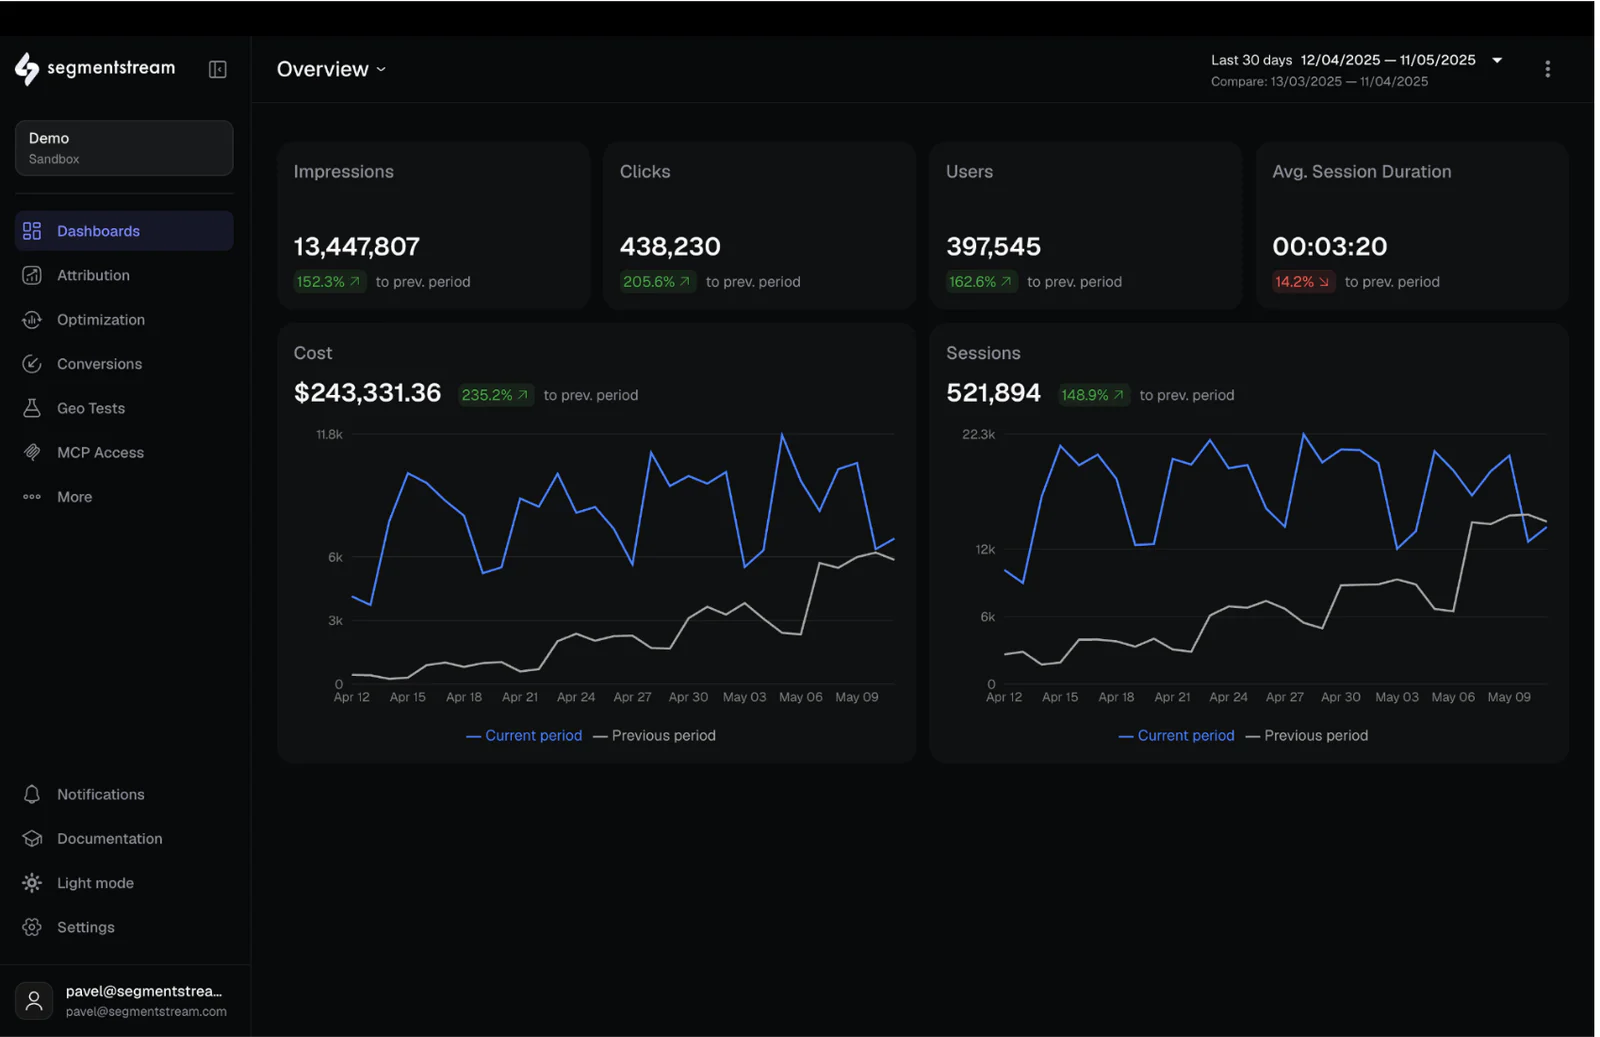The image size is (1600, 1037).
Task: Click the More three-dots icon
Action: coord(32,497)
